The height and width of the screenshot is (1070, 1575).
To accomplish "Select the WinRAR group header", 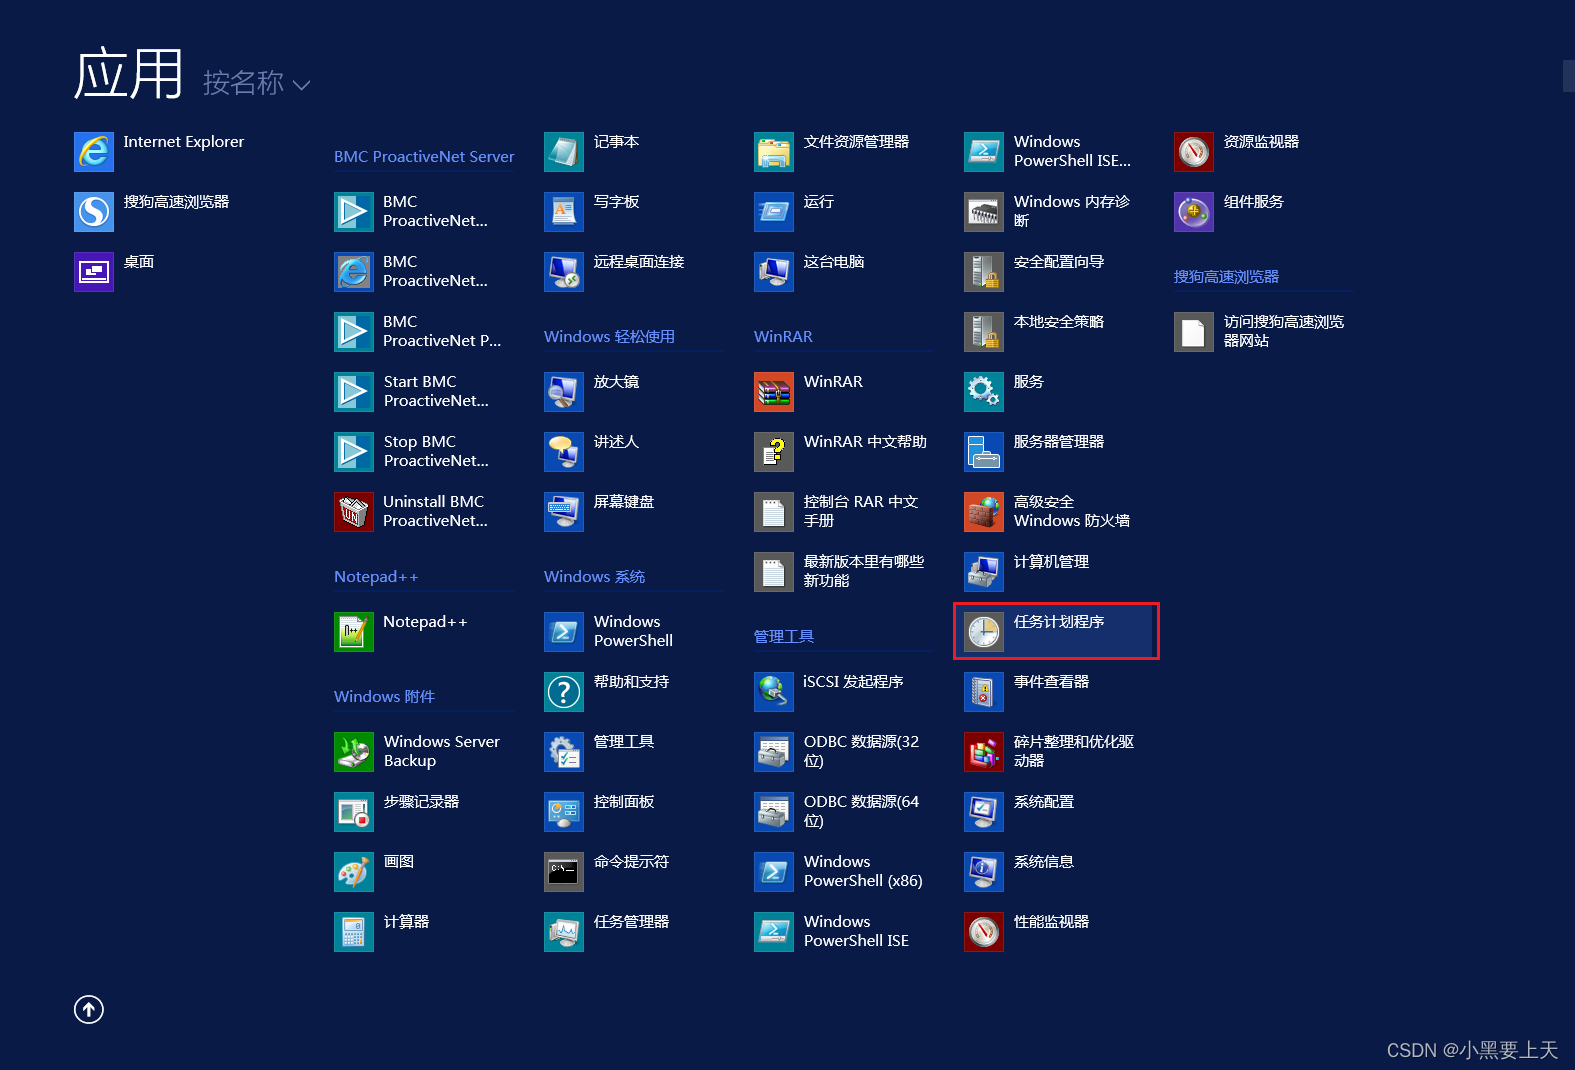I will pos(783,337).
